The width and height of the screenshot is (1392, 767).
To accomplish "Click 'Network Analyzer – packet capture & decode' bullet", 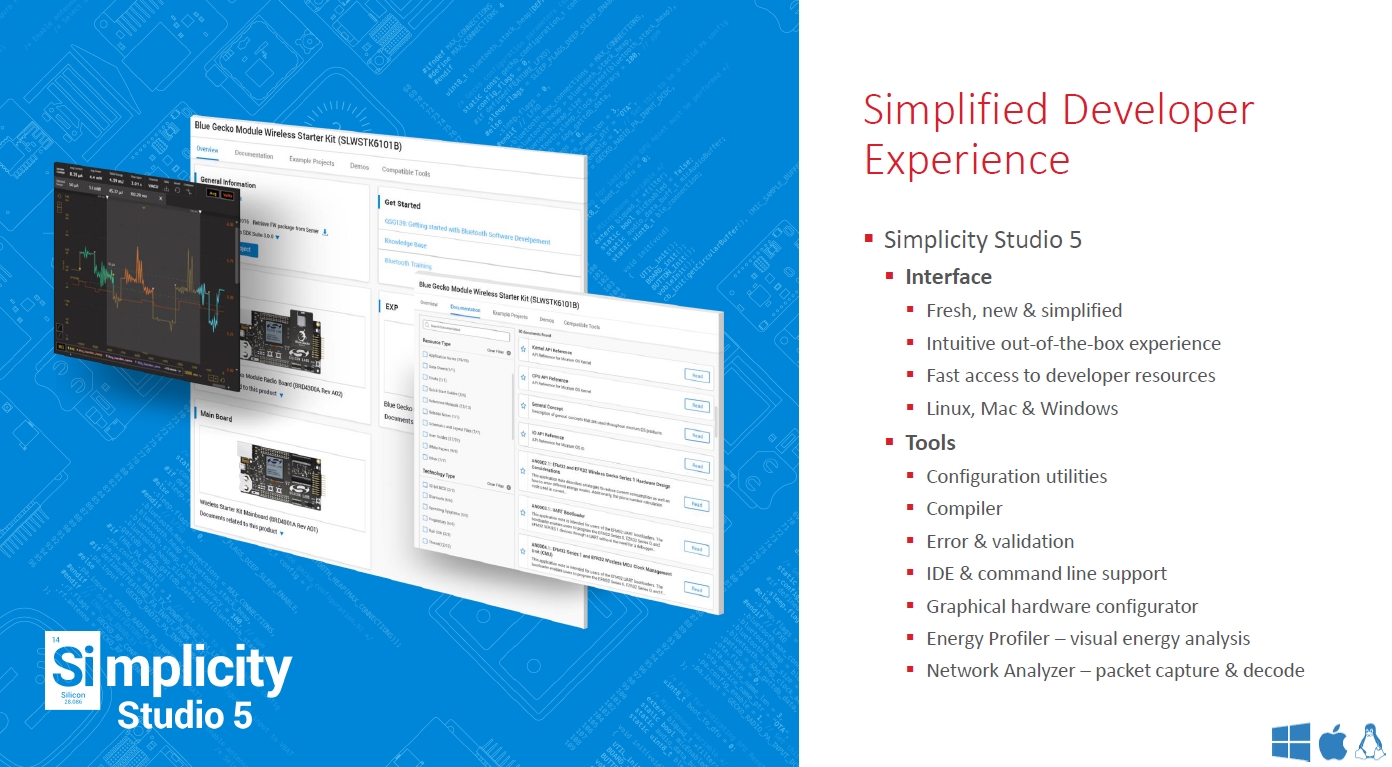I will (x=1115, y=671).
